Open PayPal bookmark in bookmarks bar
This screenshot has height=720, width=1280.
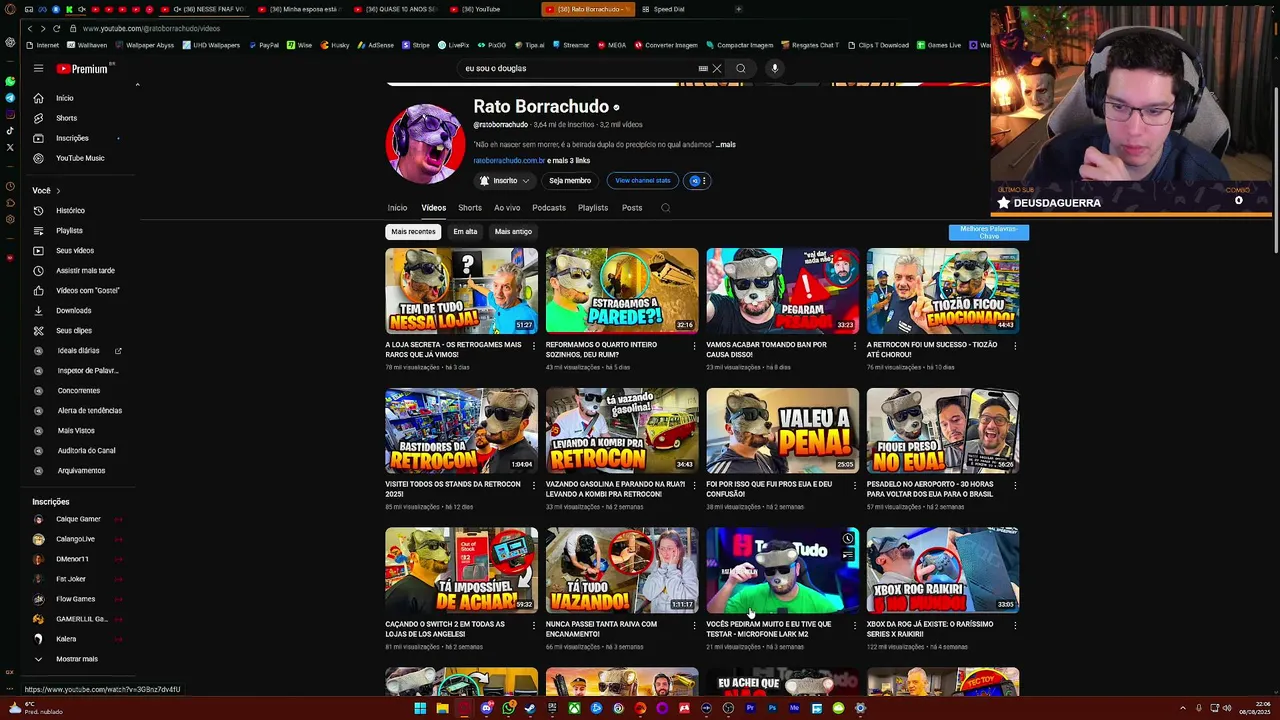point(263,45)
